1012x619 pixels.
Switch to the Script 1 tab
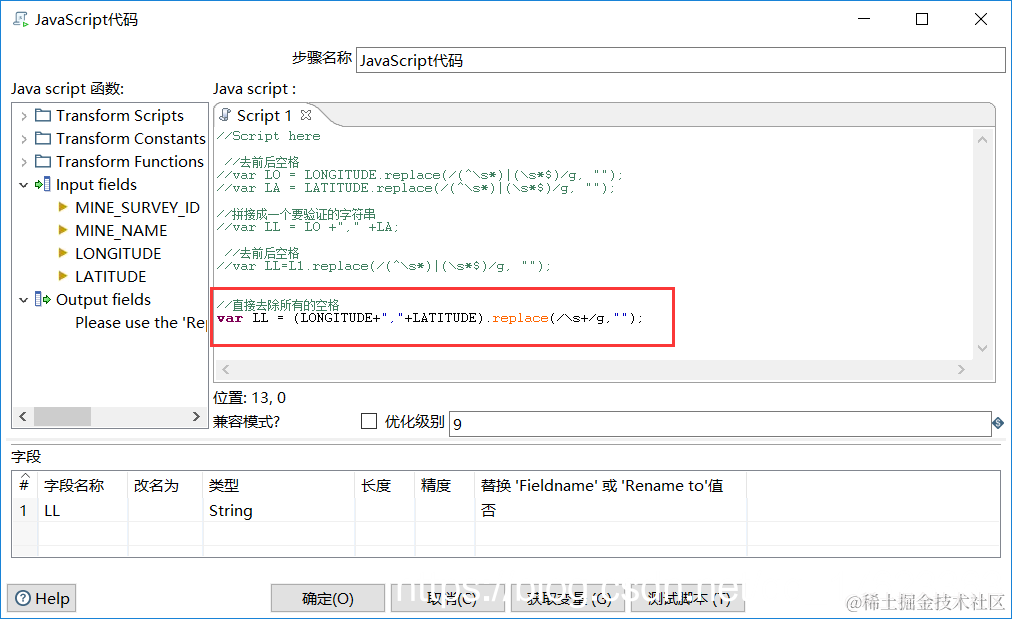click(264, 116)
